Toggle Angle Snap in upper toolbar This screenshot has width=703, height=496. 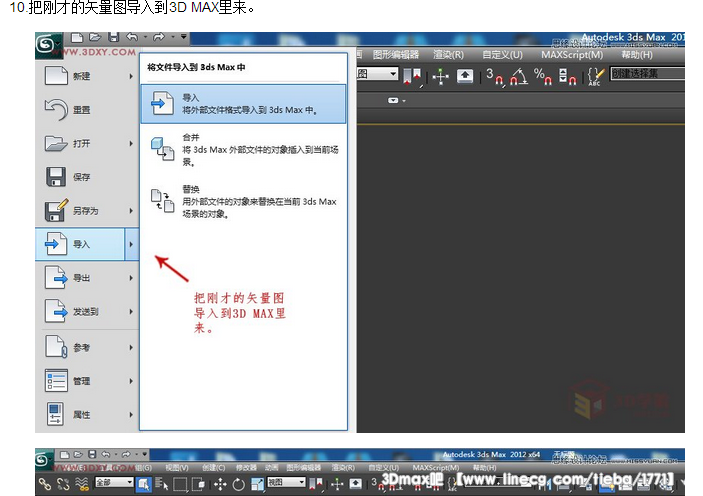click(519, 76)
